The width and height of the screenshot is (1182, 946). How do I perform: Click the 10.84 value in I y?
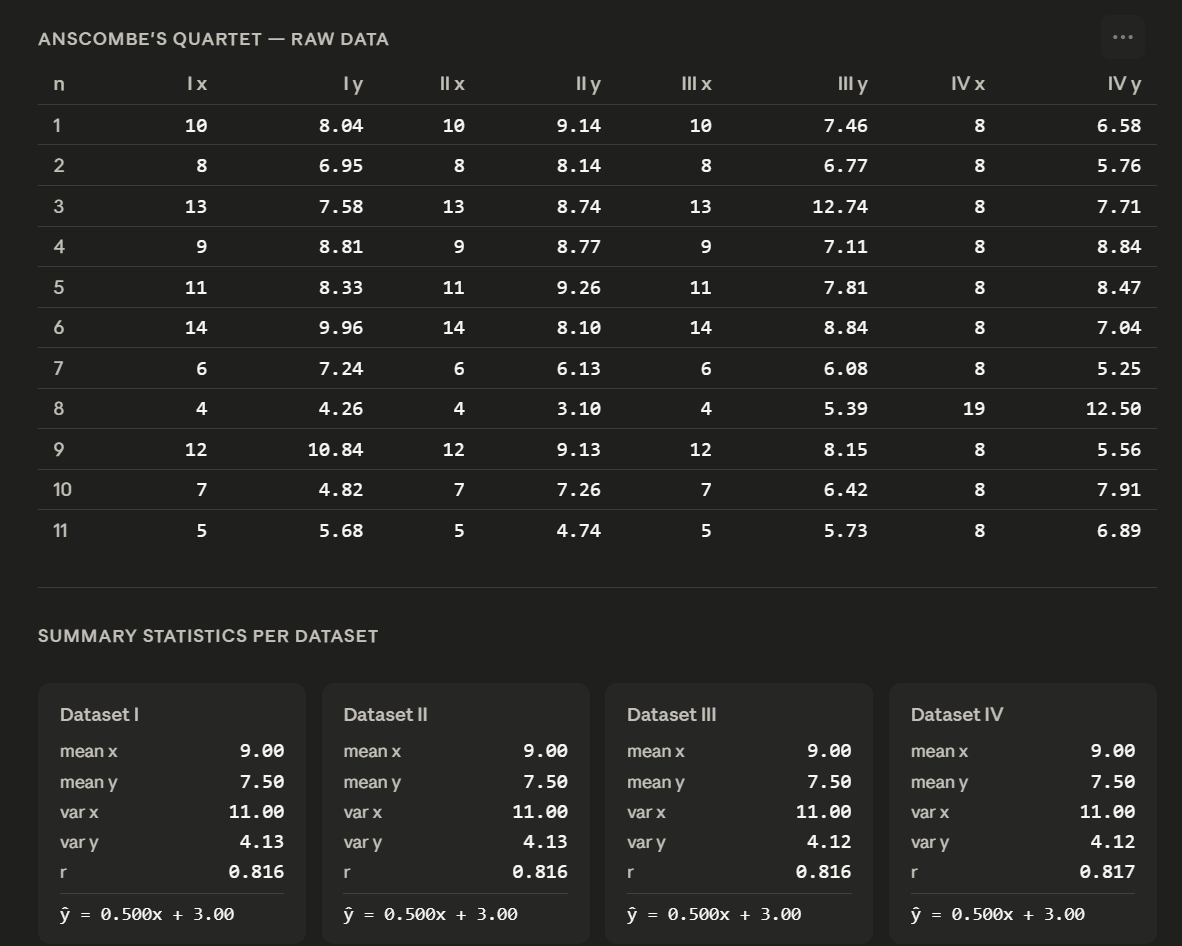(335, 449)
